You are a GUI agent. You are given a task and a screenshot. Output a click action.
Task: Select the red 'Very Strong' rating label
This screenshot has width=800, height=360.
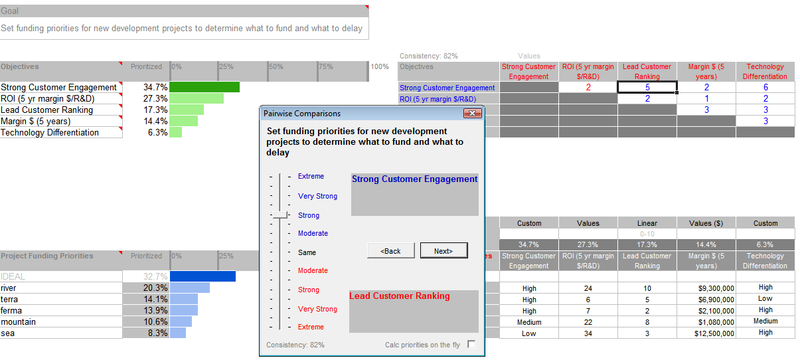pyautogui.click(x=317, y=309)
